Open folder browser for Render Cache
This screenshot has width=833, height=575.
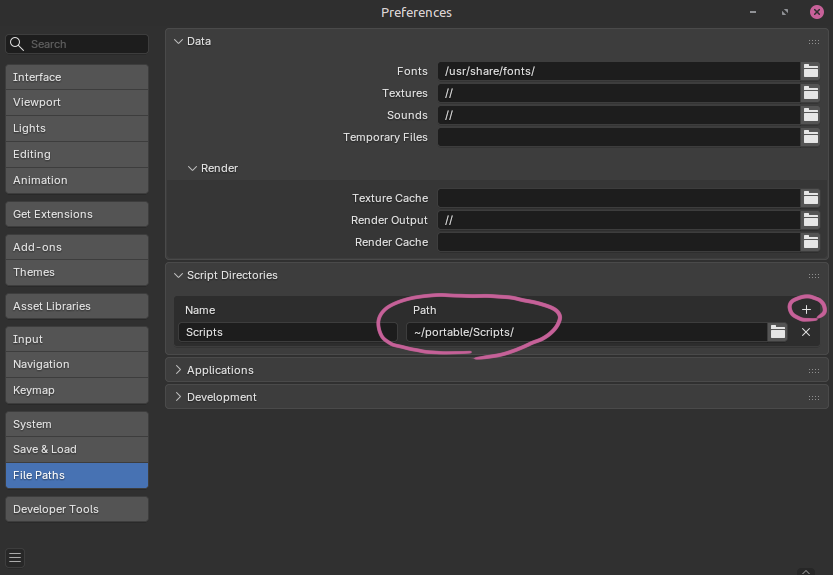(x=810, y=242)
